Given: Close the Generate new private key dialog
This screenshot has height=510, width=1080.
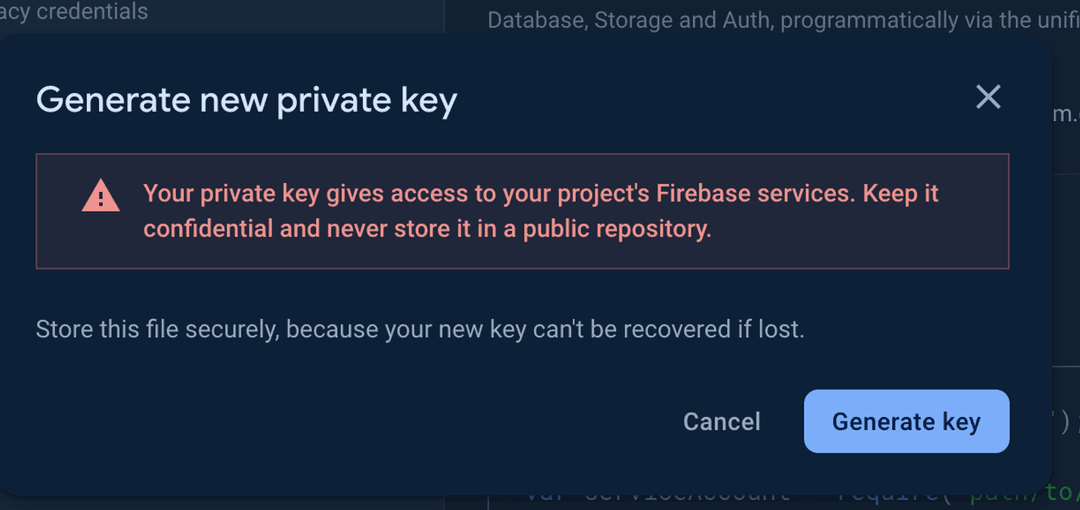Looking at the screenshot, I should point(988,97).
